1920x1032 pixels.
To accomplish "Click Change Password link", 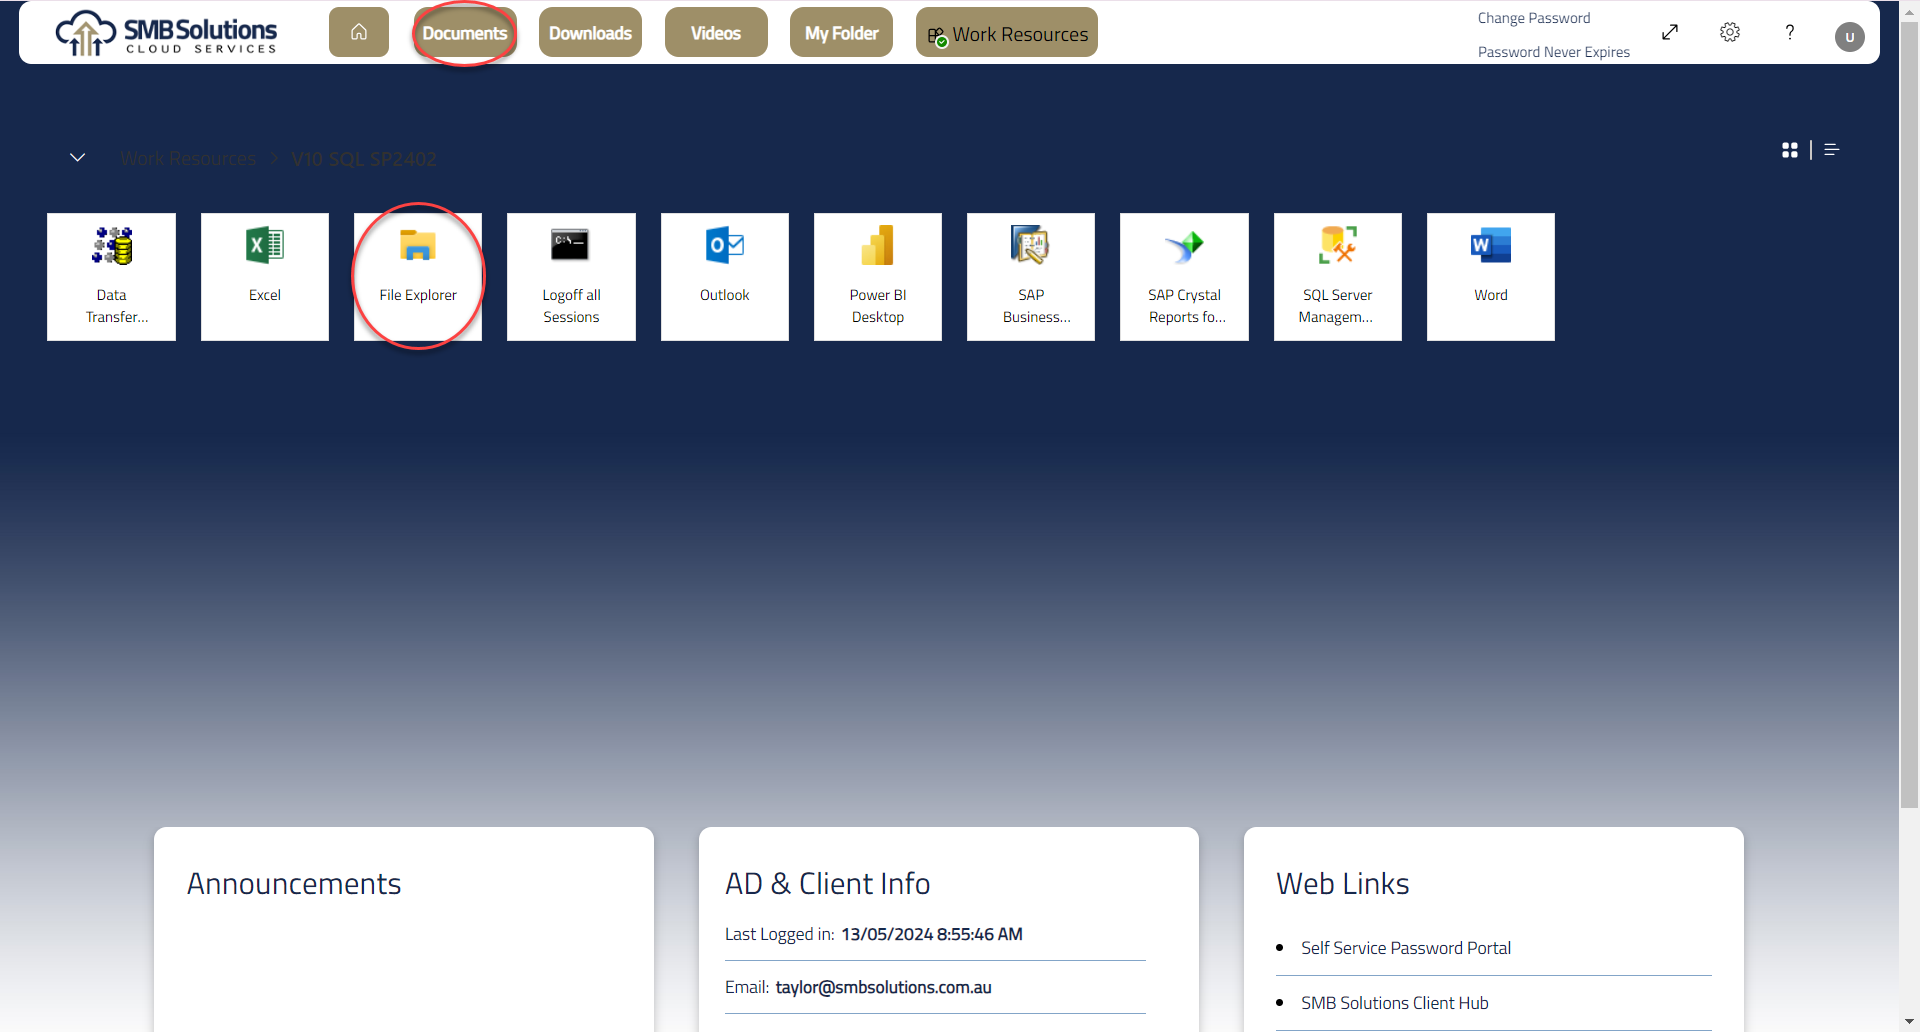I will pos(1534,18).
